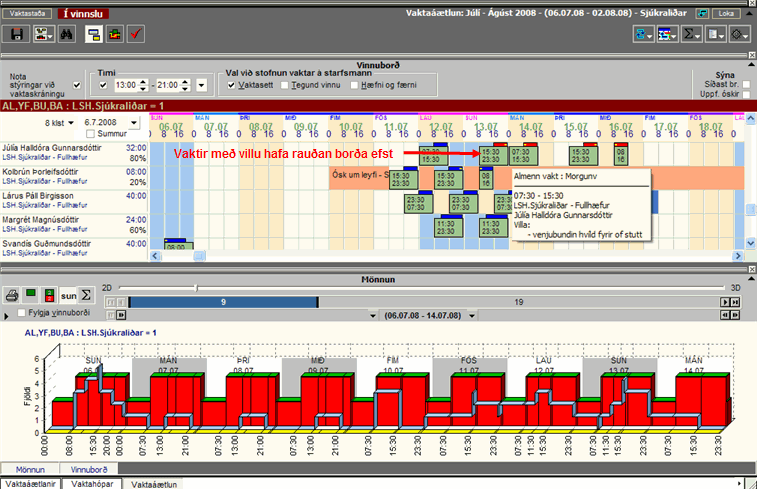Select the Vaktaáætlun tab
Screen dimensions: 757x489
coord(154,484)
